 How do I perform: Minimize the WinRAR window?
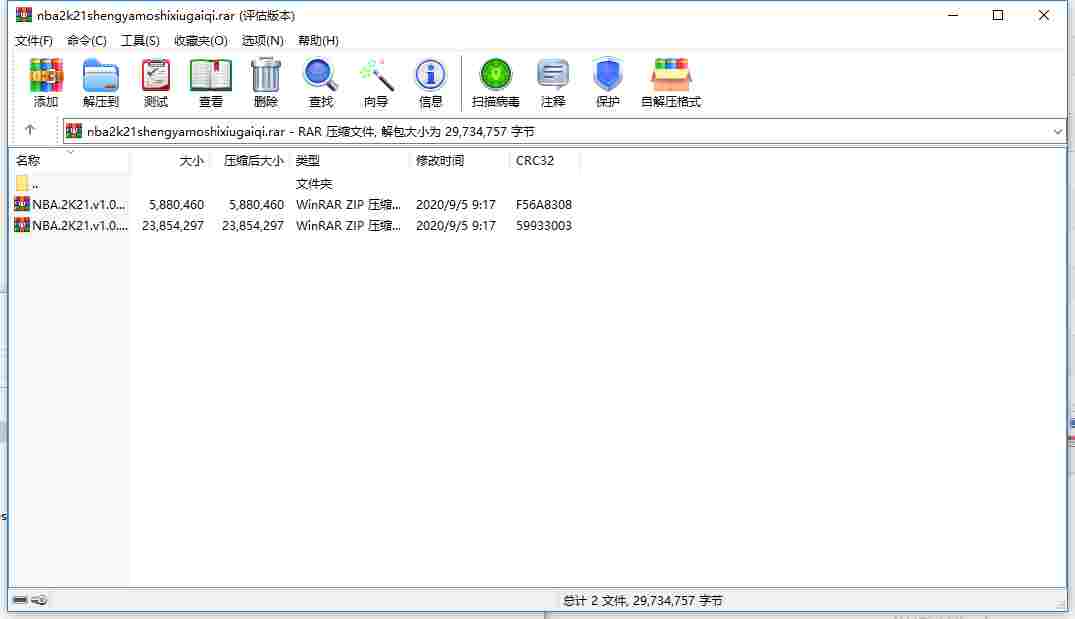tap(952, 15)
